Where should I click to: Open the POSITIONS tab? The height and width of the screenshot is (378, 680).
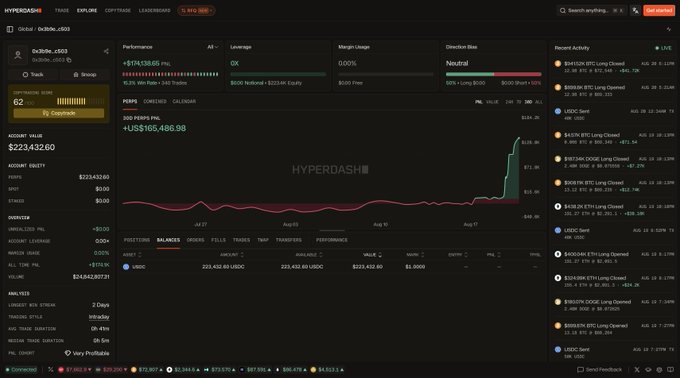pyautogui.click(x=137, y=240)
